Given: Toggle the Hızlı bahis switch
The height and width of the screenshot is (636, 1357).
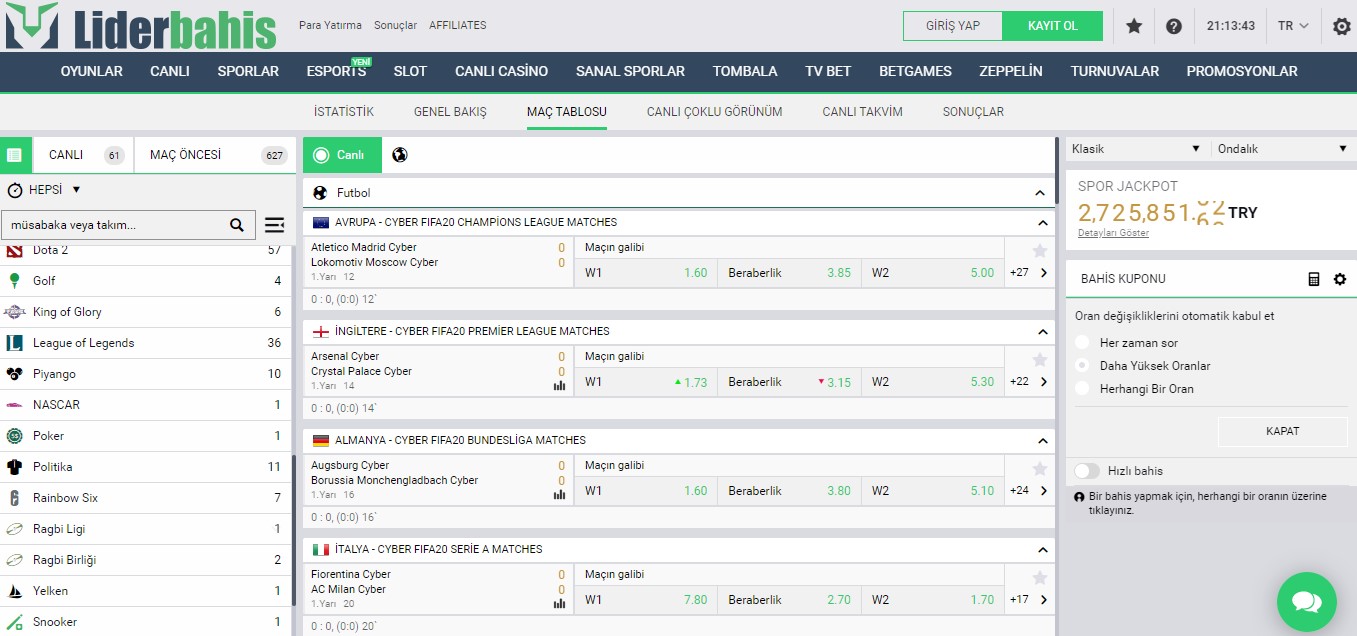Looking at the screenshot, I should [x=1087, y=471].
